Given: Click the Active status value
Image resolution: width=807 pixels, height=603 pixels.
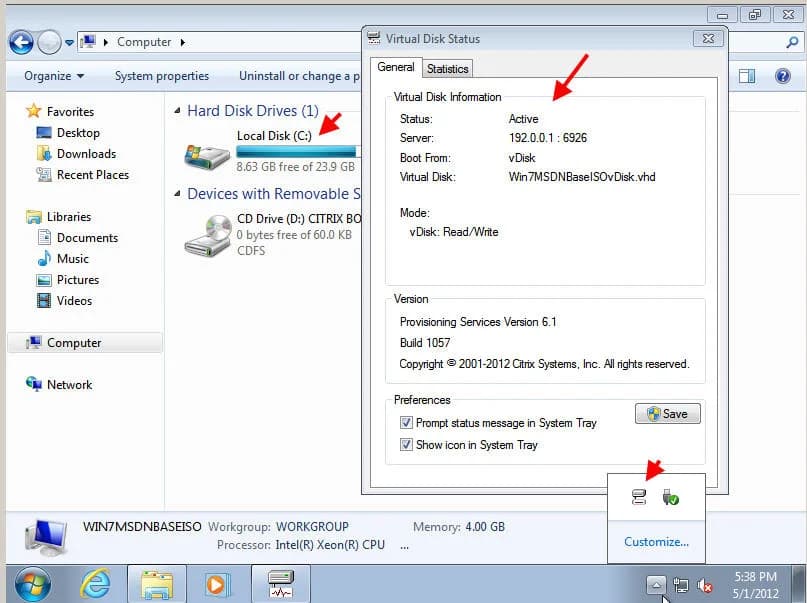Looking at the screenshot, I should 523,119.
